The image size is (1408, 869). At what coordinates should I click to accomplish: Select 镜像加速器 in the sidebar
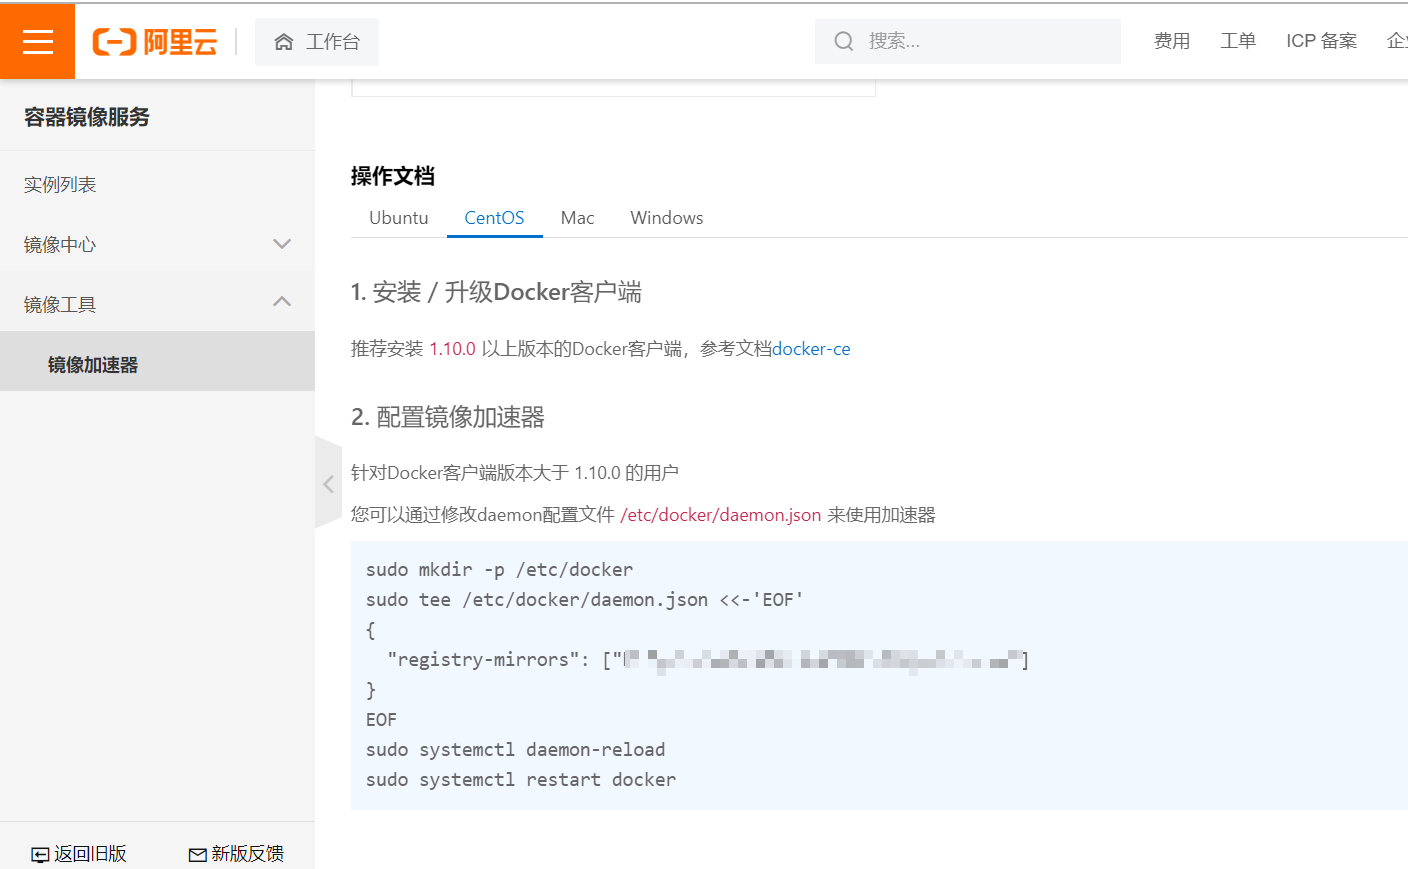point(157,365)
